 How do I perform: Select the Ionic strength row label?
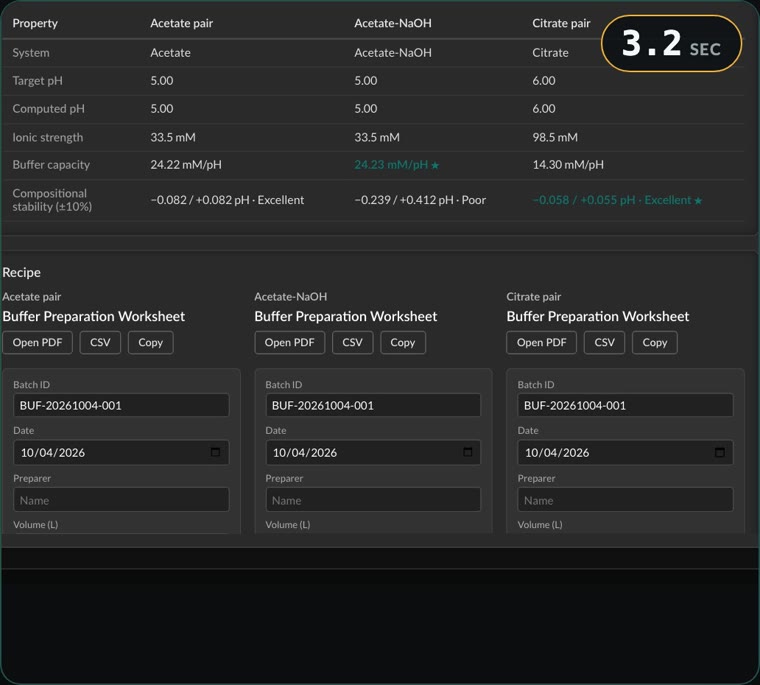pyautogui.click(x=48, y=137)
